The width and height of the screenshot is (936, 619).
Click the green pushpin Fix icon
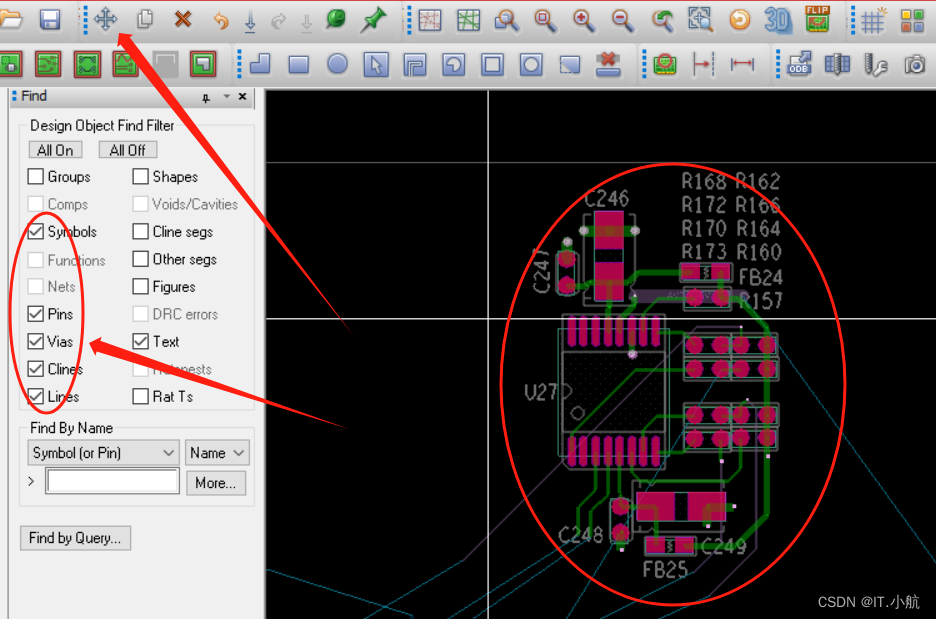[x=374, y=20]
